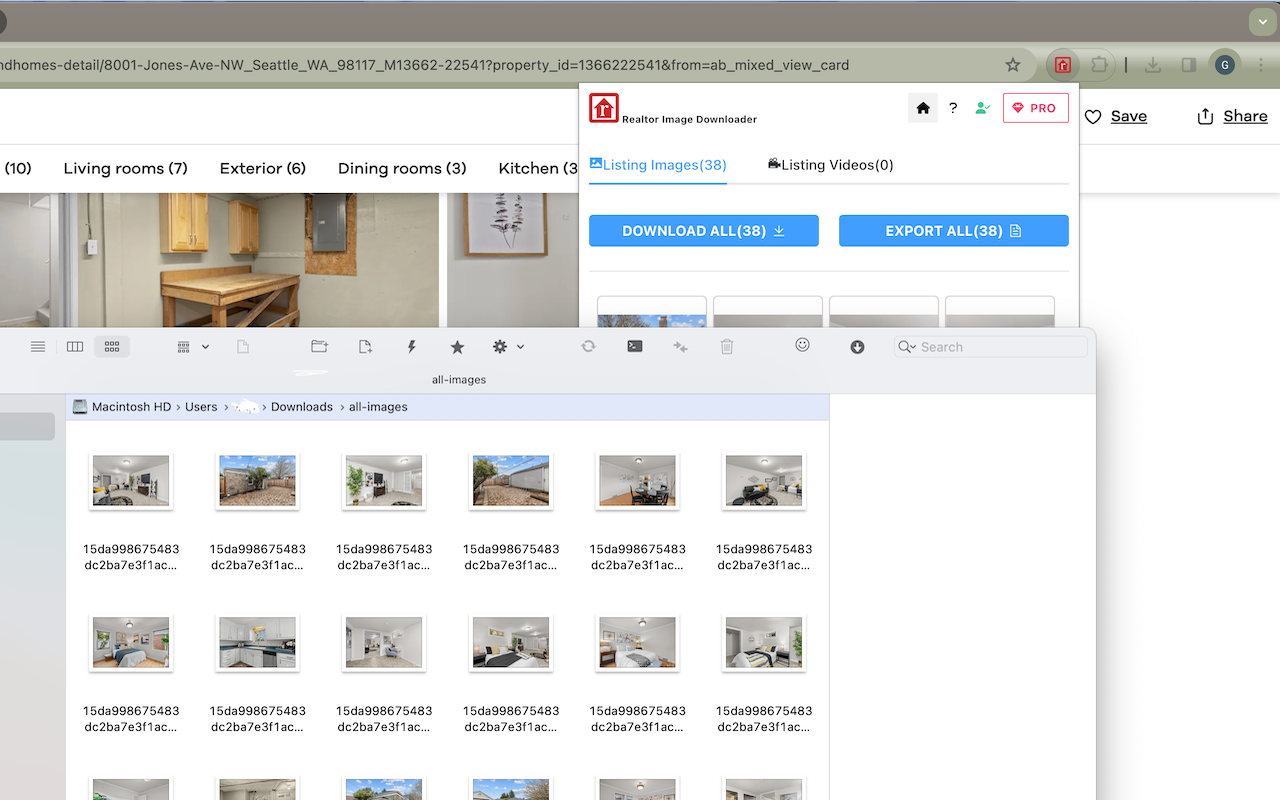Click the EXPORT ALL(38) button

coord(954,231)
